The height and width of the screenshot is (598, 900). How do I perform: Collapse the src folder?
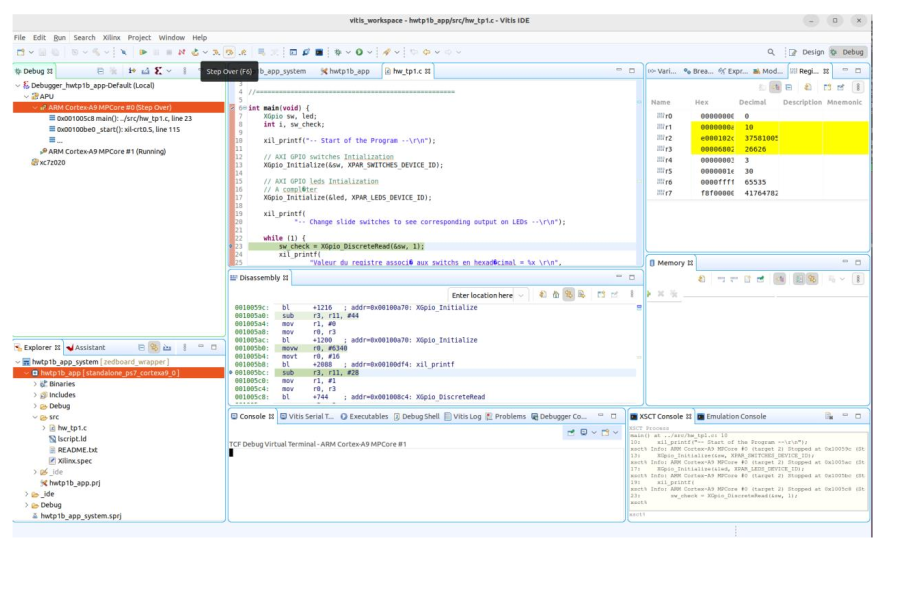[x=35, y=417]
